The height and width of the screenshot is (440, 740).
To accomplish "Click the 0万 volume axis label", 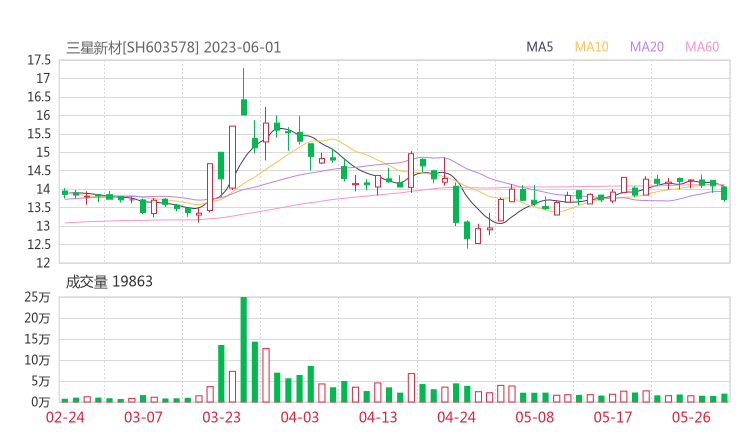I will pyautogui.click(x=41, y=402).
